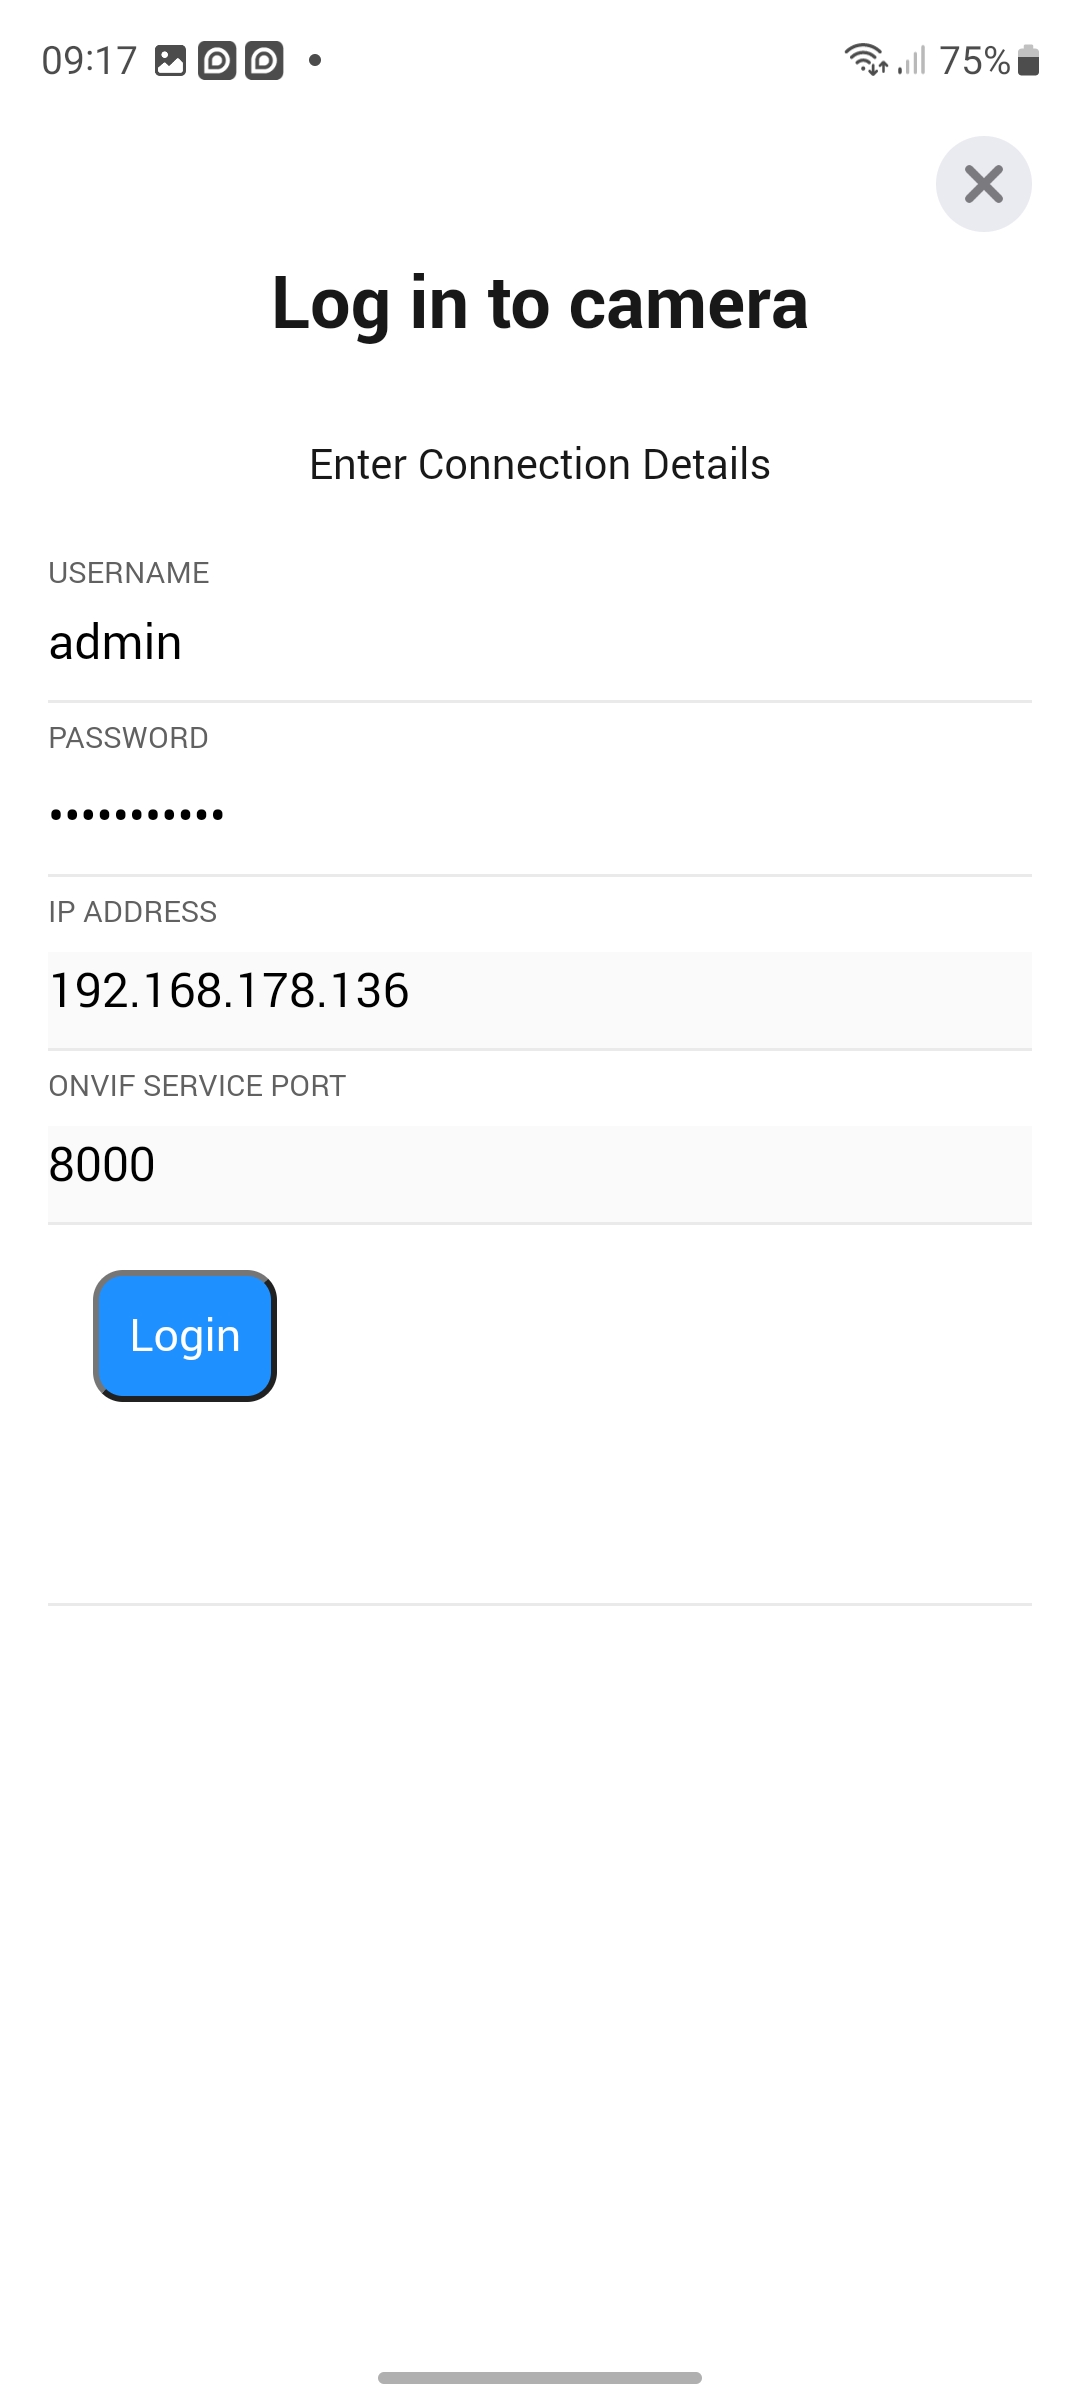Tap the 09:17 clock
Image resolution: width=1080 pixels, height=2400 pixels.
[89, 61]
